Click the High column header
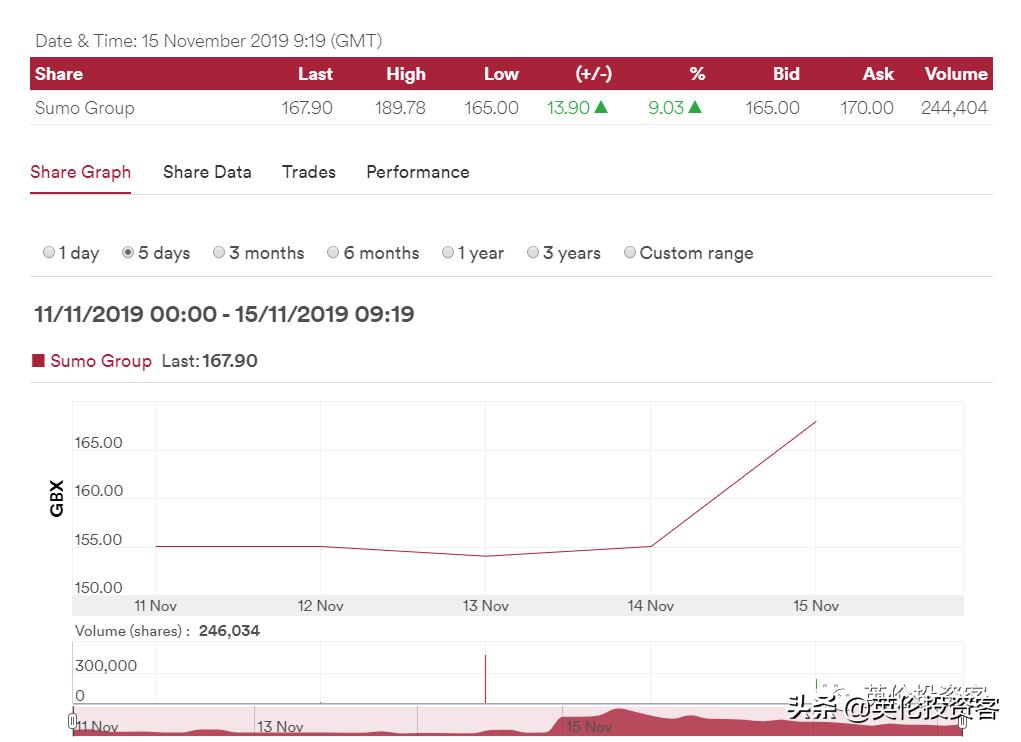Image resolution: width=1021 pixels, height=742 pixels. point(406,74)
